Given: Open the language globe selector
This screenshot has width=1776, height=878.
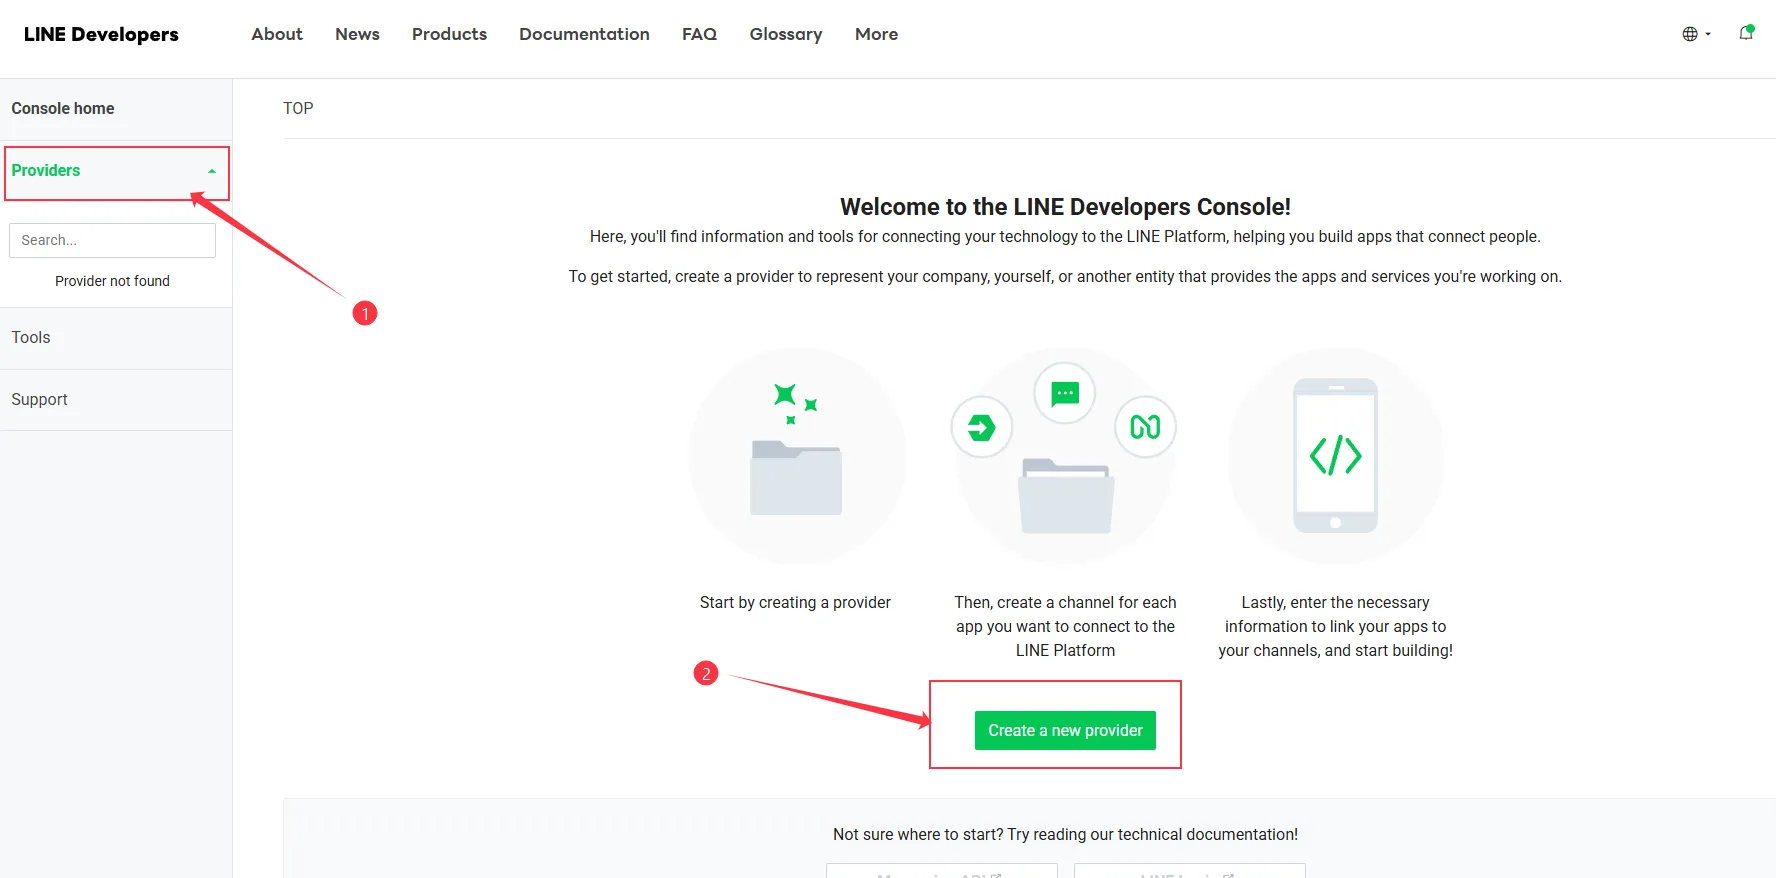Looking at the screenshot, I should [1696, 34].
